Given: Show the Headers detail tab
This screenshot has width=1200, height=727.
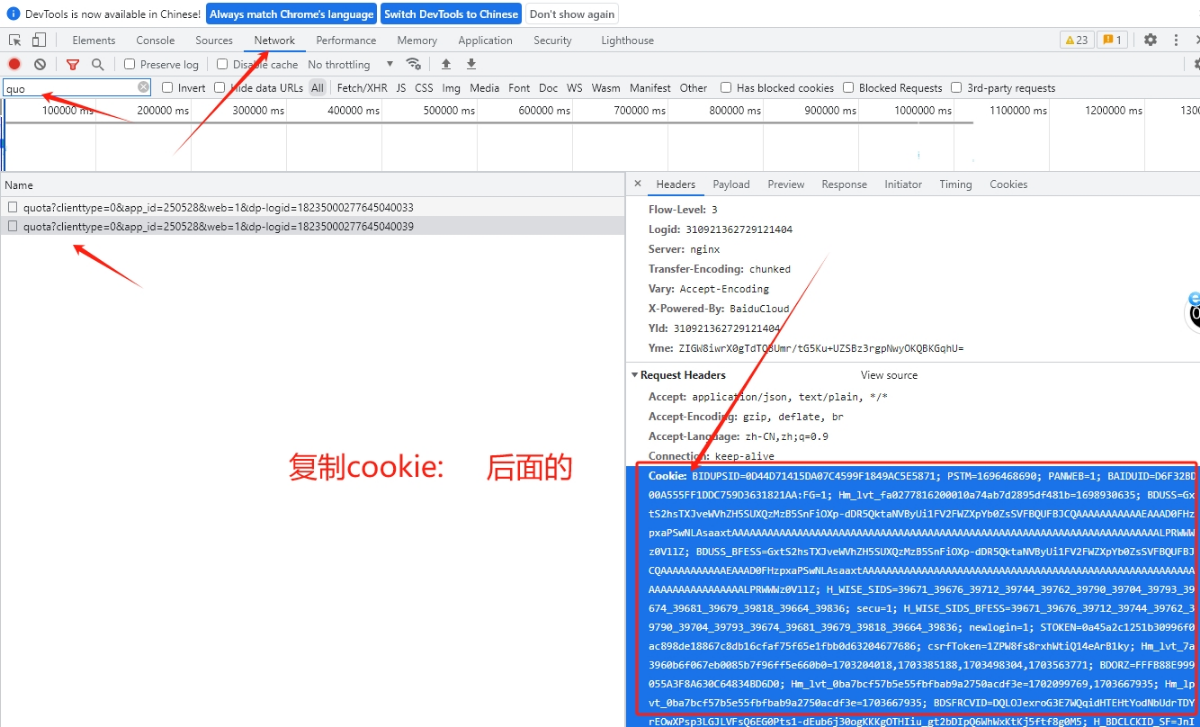Looking at the screenshot, I should (675, 184).
